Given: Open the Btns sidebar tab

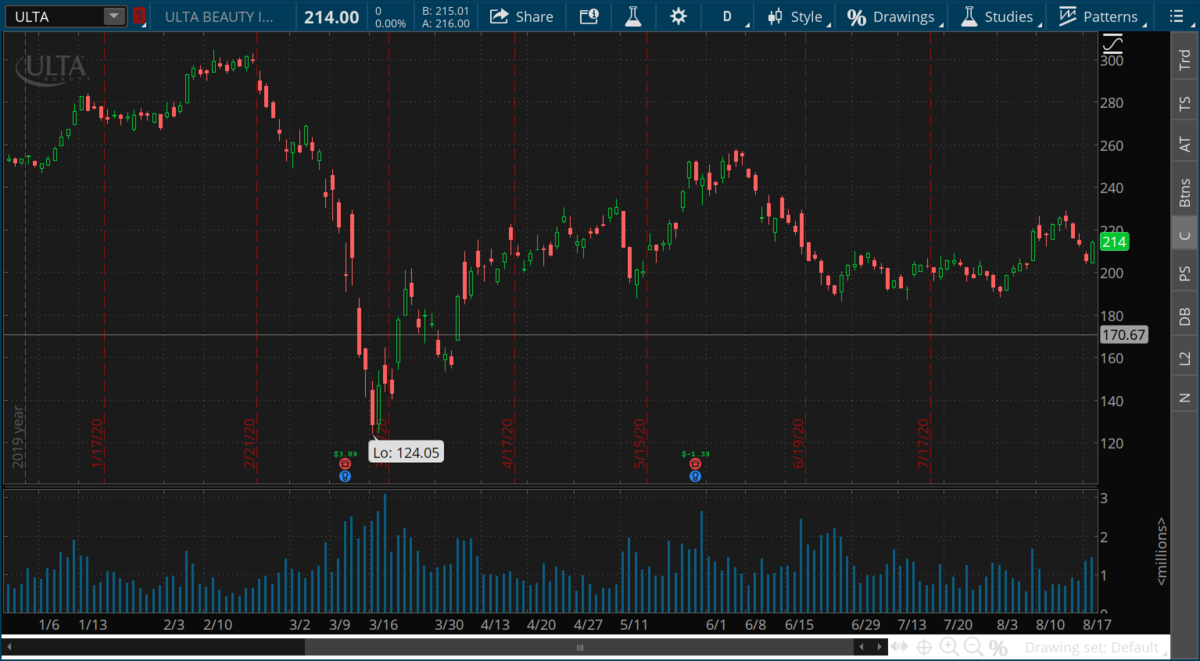Looking at the screenshot, I should (x=1185, y=191).
